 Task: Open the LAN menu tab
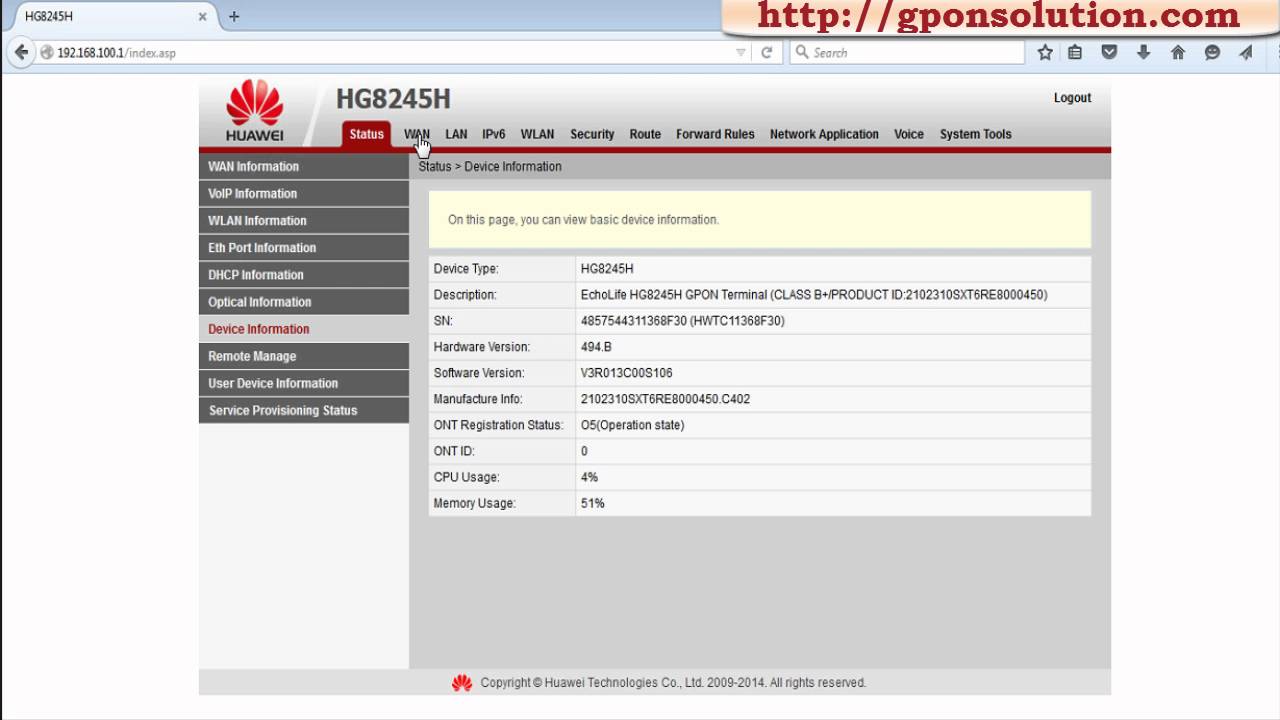(x=456, y=134)
